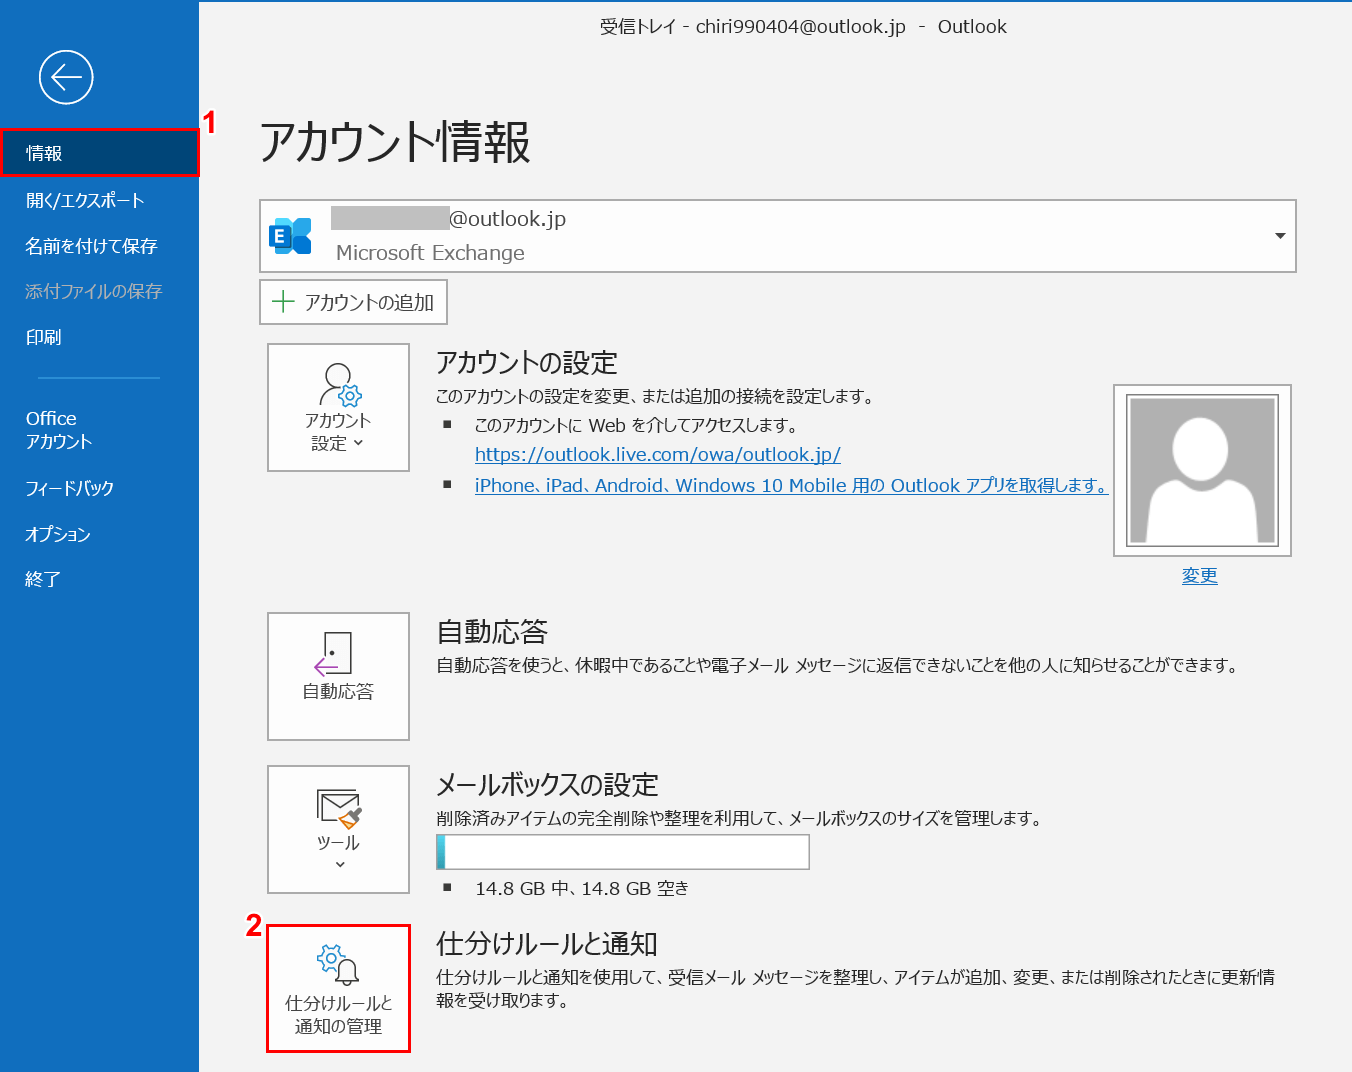Click the 自動応答 section heading

492,631
